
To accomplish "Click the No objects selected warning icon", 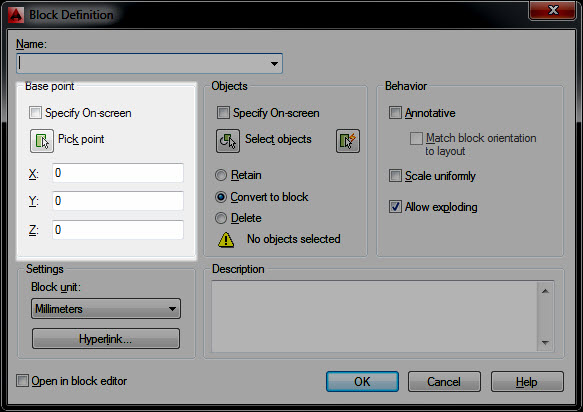I will coord(226,239).
